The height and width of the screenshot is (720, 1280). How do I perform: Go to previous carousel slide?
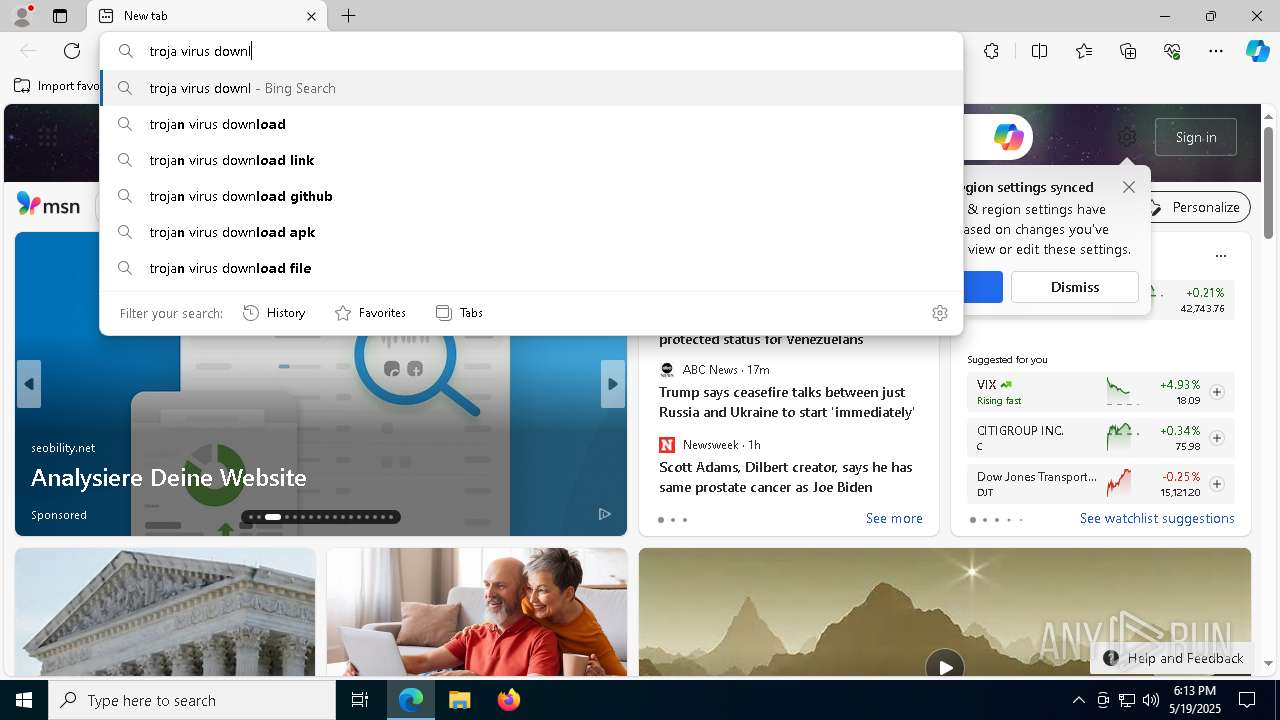click(x=29, y=384)
